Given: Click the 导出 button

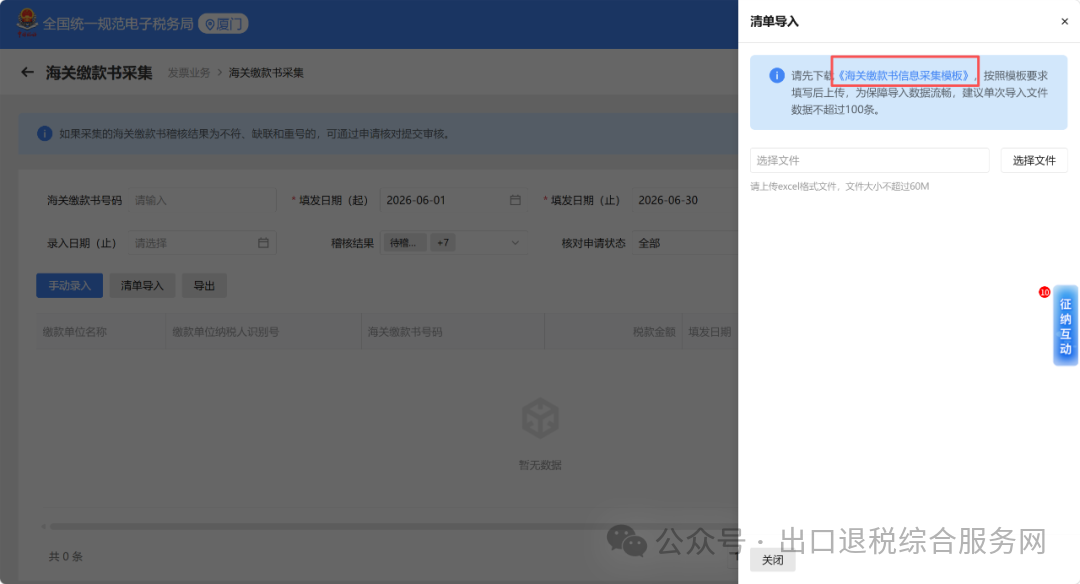Looking at the screenshot, I should click(x=204, y=285).
